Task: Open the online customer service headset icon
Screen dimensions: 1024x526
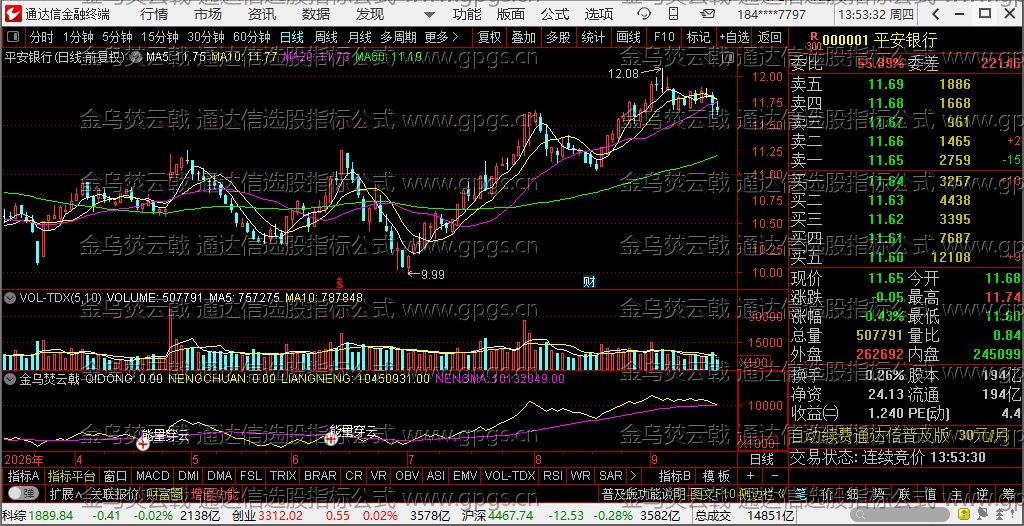Action: coord(643,13)
